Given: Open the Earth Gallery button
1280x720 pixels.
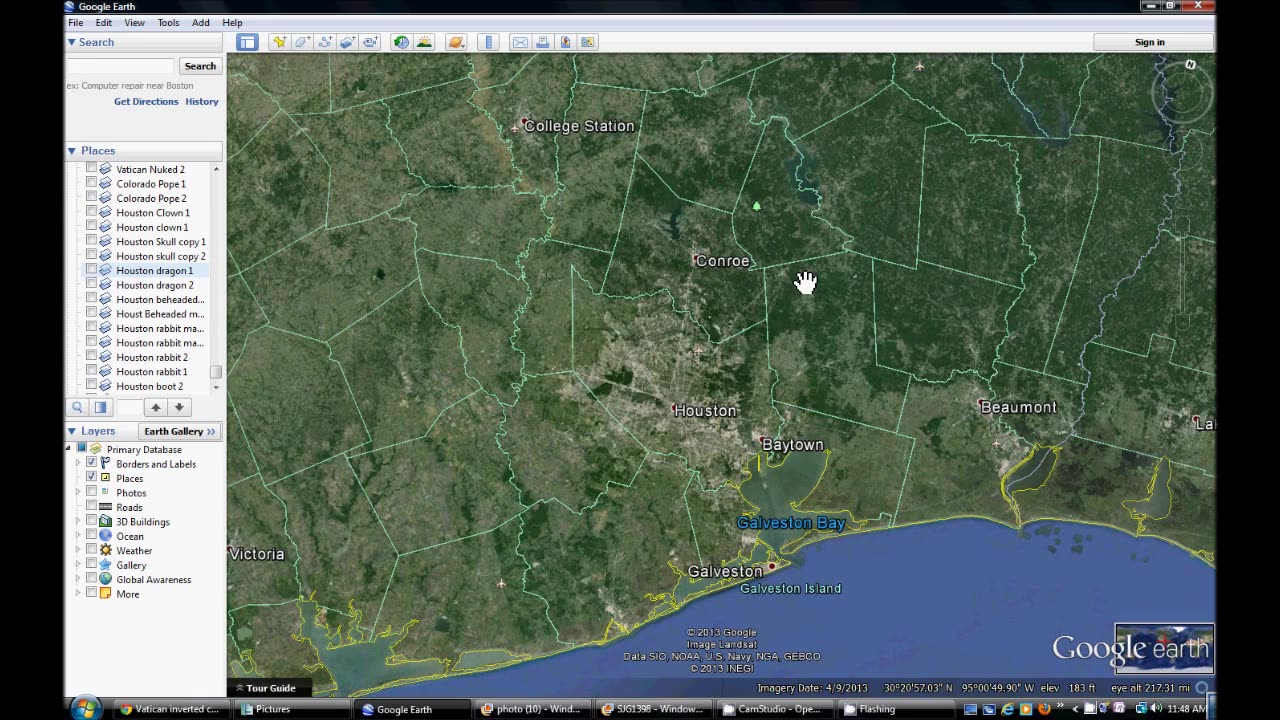Looking at the screenshot, I should click(180, 431).
